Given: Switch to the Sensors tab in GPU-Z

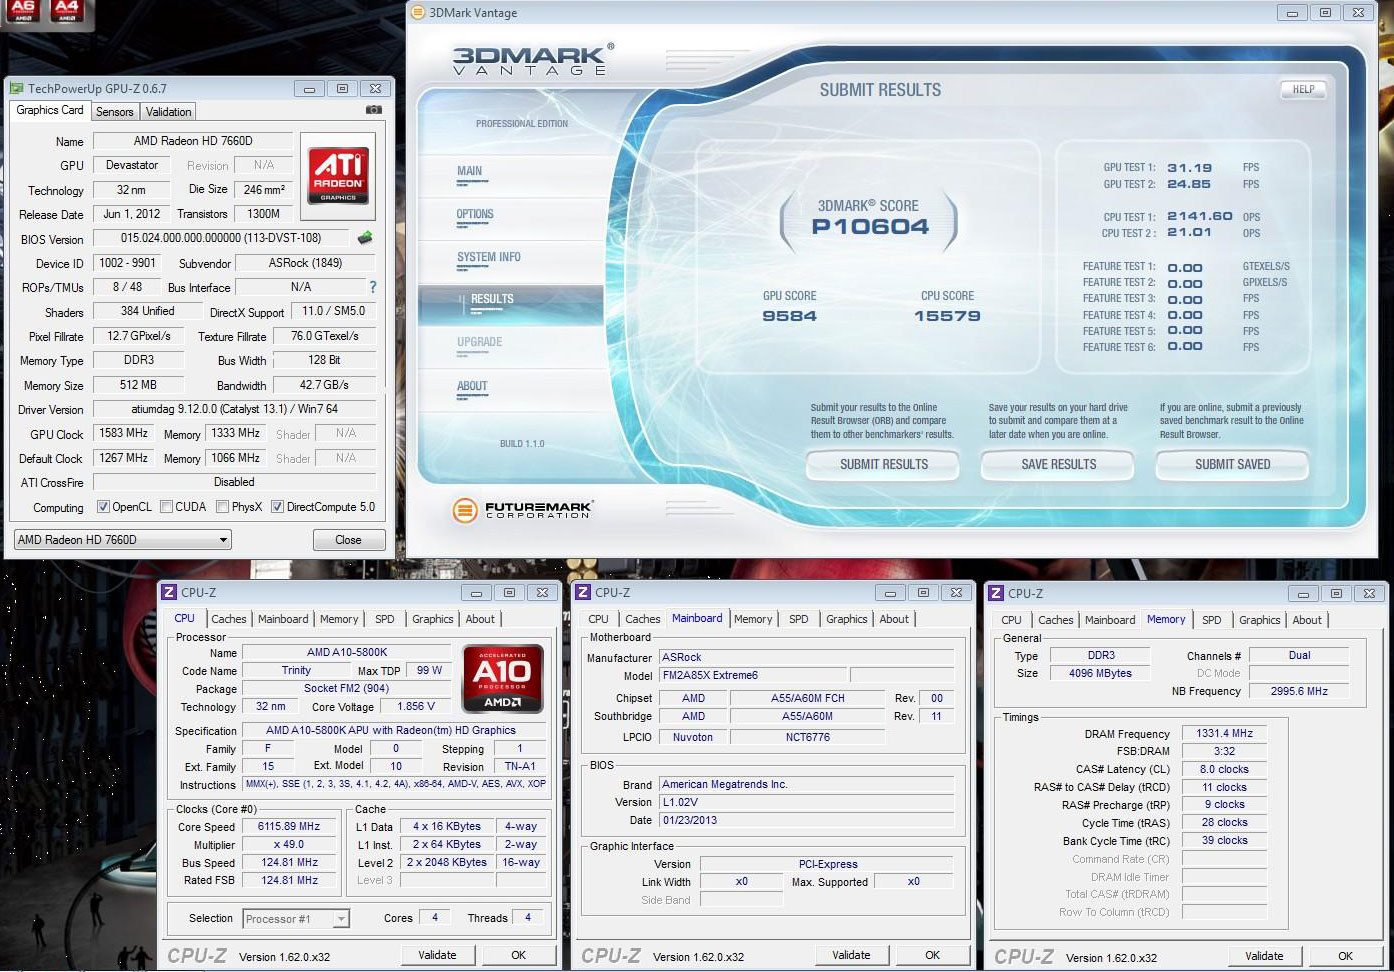Looking at the screenshot, I should 115,112.
